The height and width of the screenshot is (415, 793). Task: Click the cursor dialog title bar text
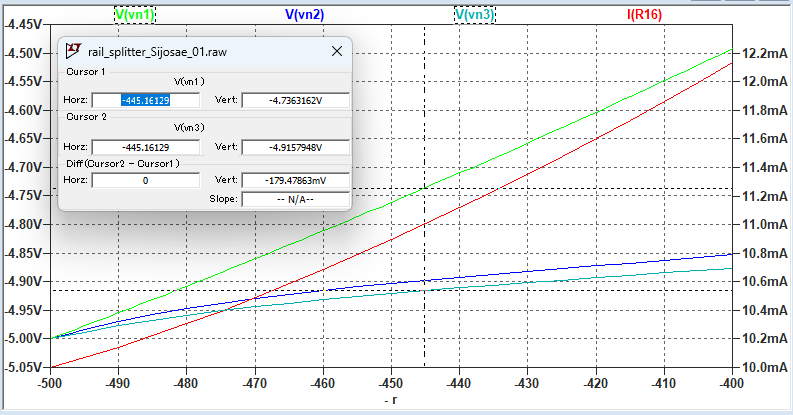click(x=154, y=51)
